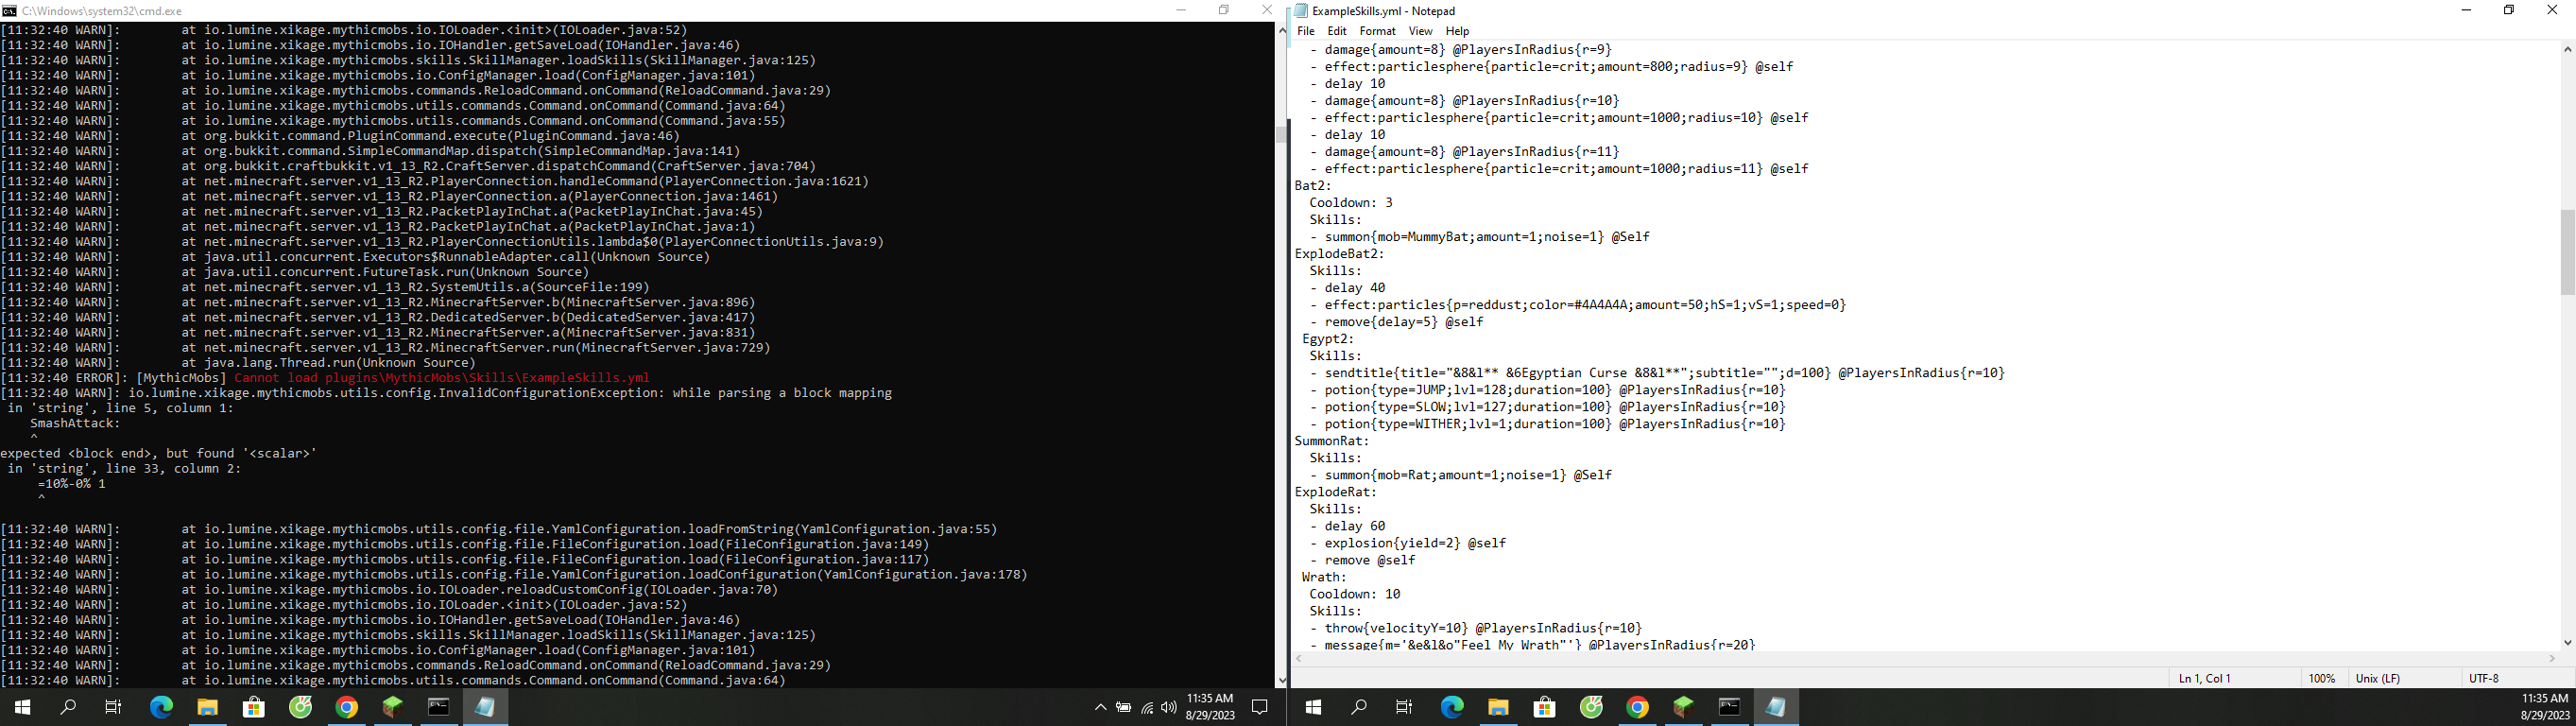The width and height of the screenshot is (2576, 726).
Task: Open Start menu on the Notepad-side taskbar
Action: click(x=1313, y=708)
